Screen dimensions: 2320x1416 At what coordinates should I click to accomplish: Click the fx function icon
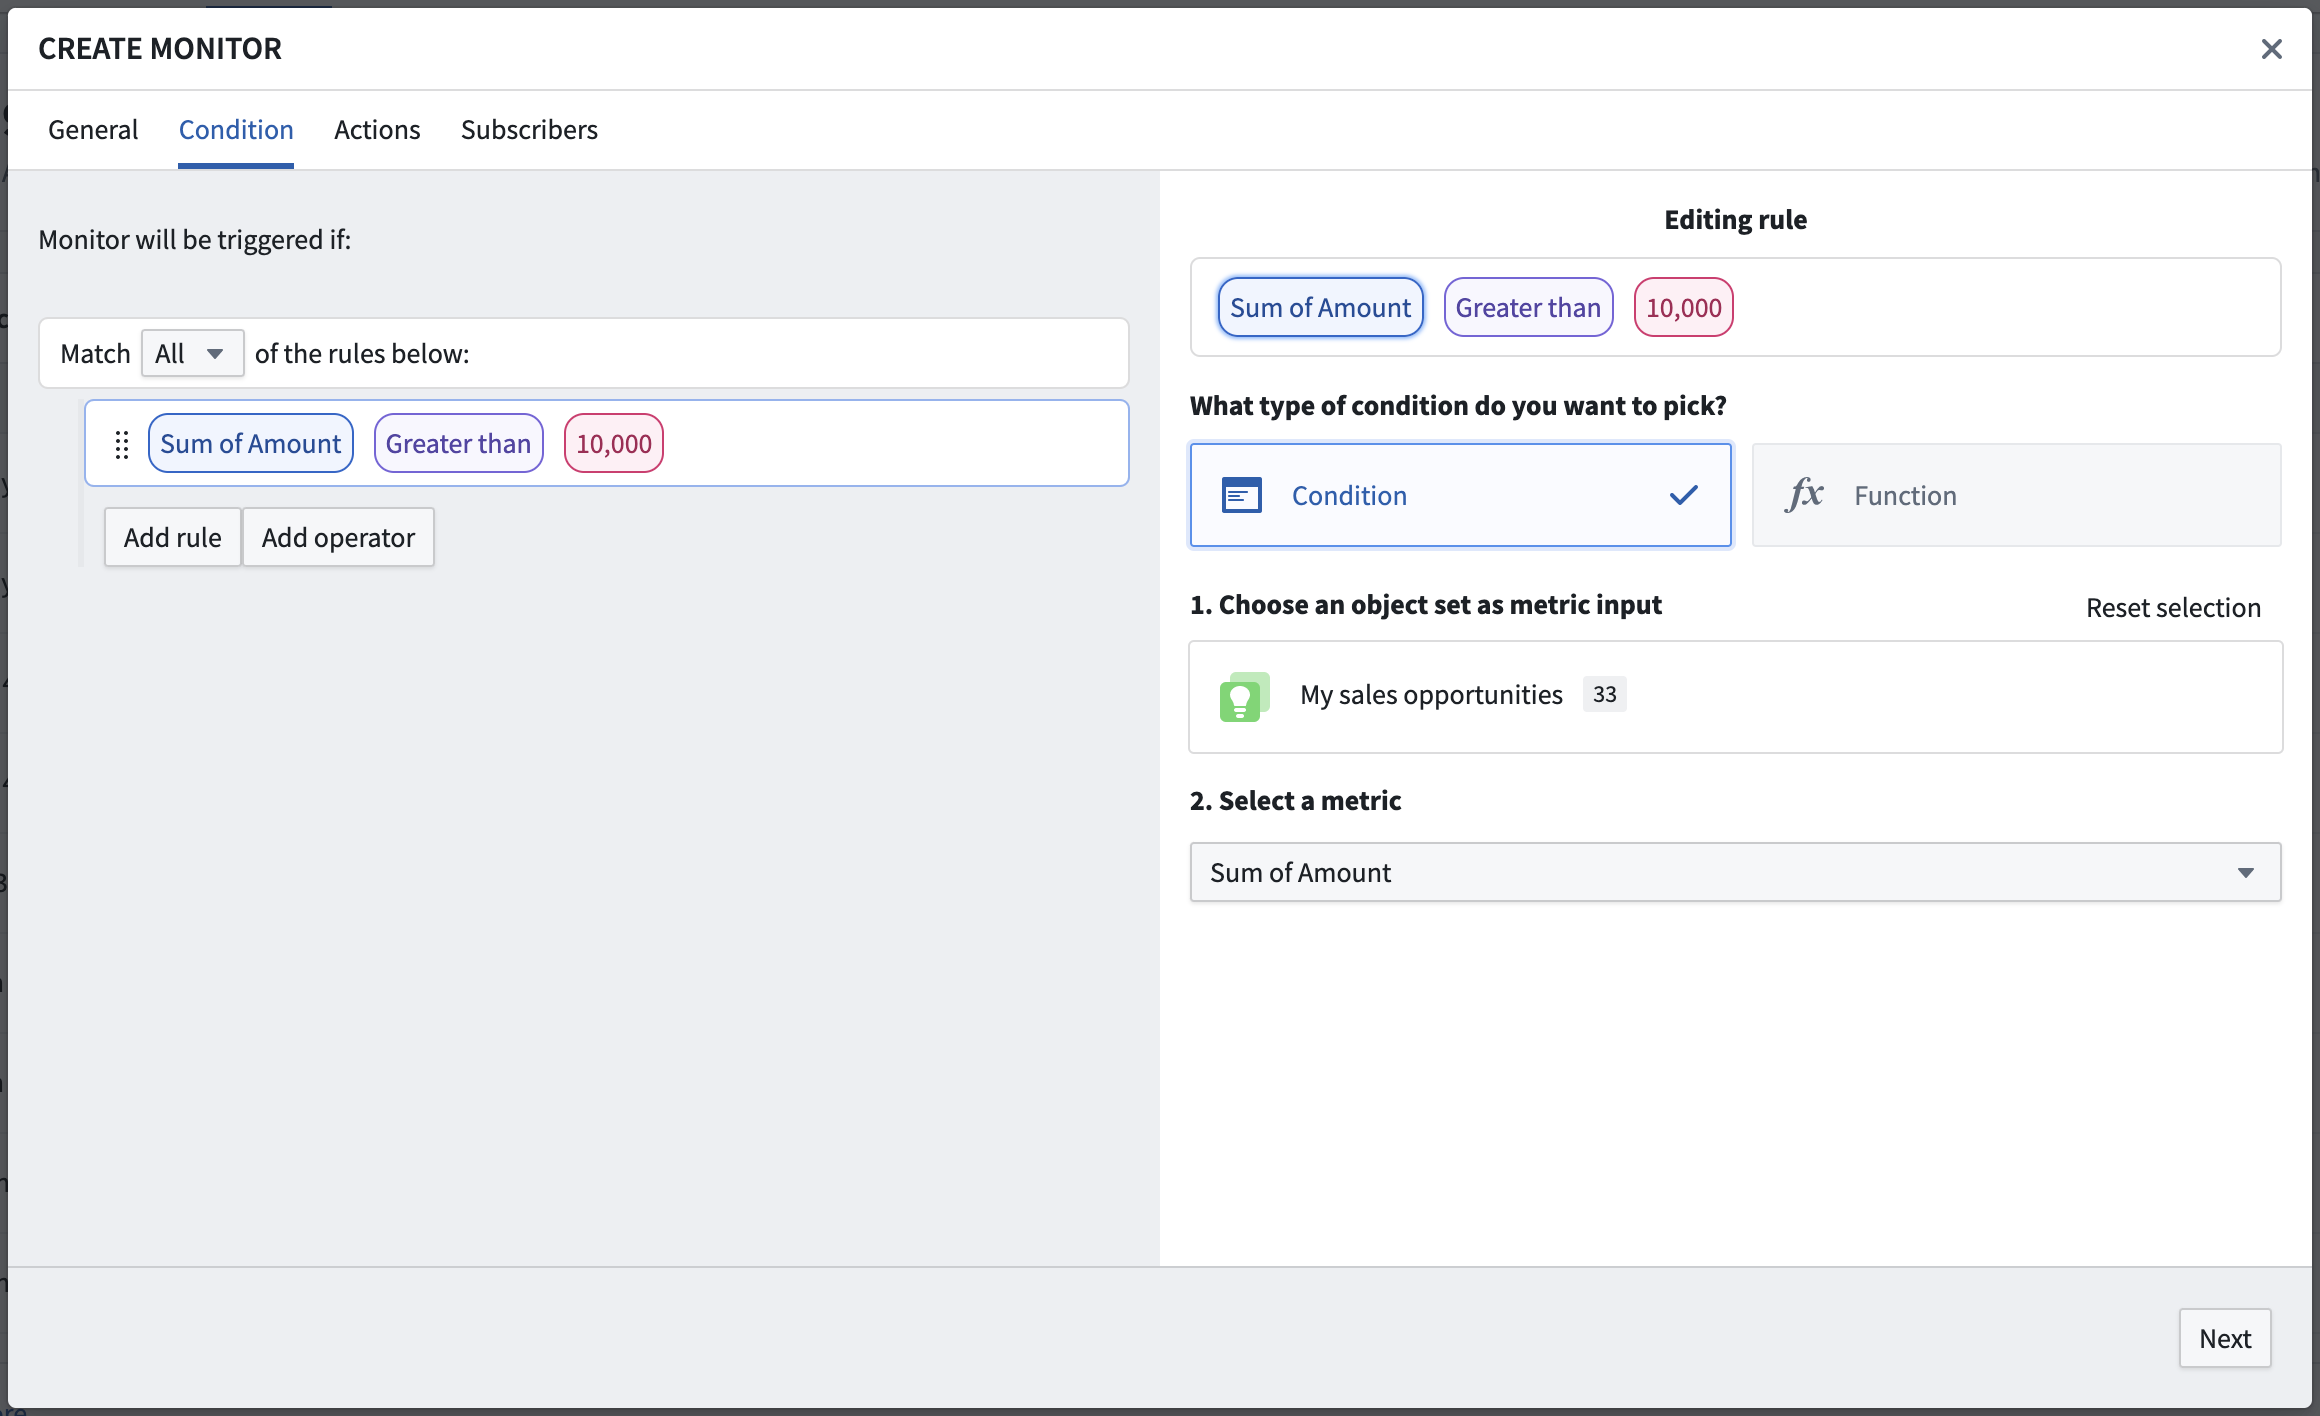(x=1804, y=494)
